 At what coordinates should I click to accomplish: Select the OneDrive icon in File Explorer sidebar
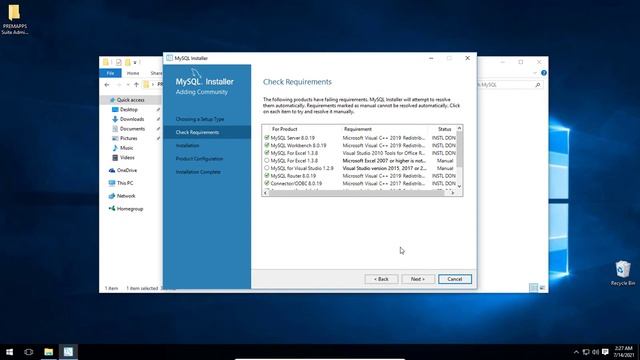pyautogui.click(x=112, y=170)
